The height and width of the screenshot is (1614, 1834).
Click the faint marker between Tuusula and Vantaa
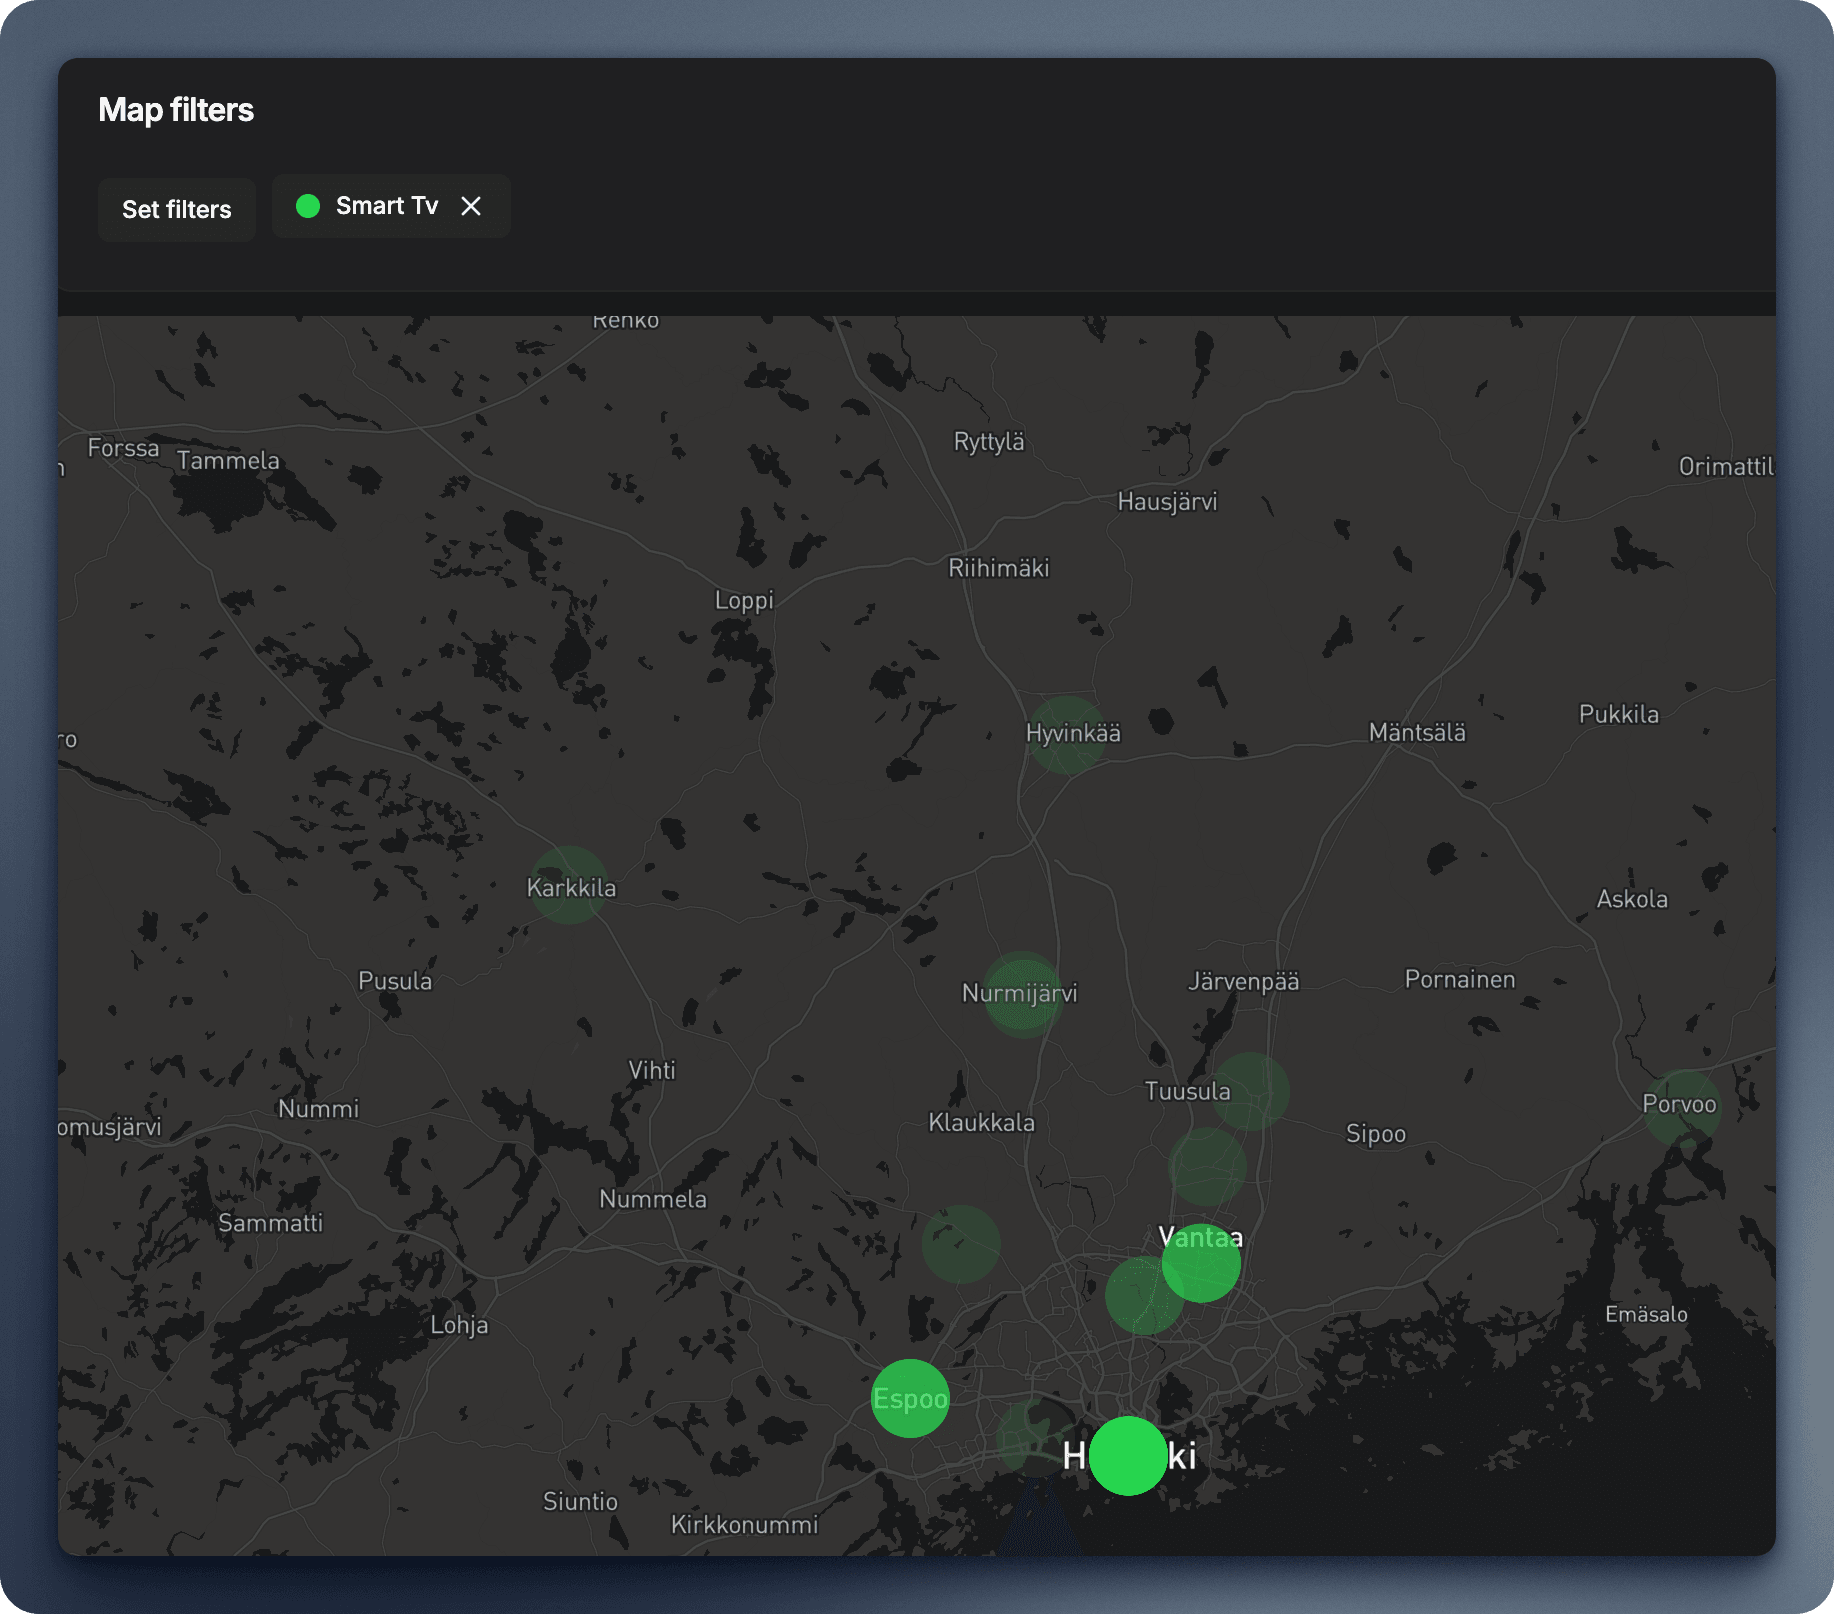[1207, 1166]
